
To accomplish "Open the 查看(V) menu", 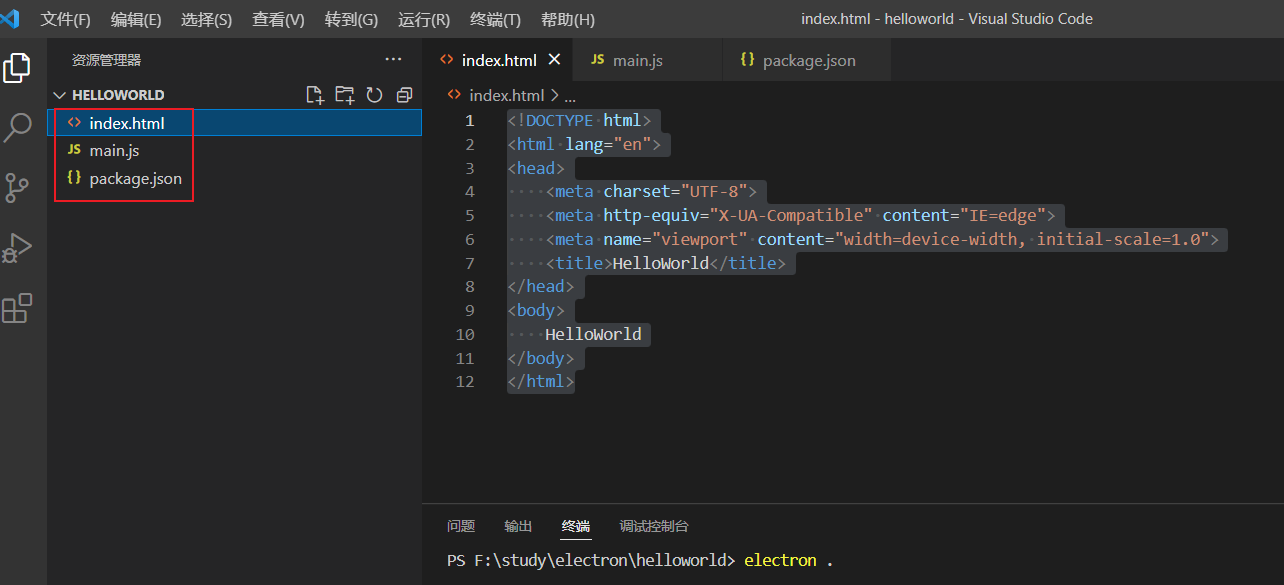I will point(279,19).
